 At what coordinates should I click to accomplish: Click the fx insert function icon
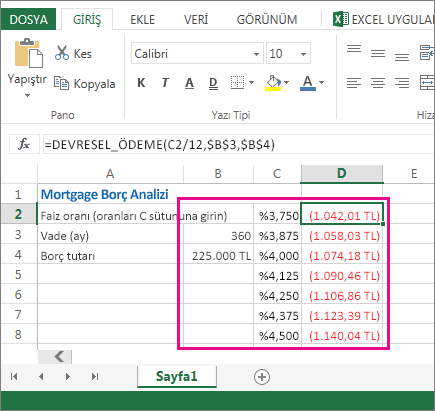point(24,144)
